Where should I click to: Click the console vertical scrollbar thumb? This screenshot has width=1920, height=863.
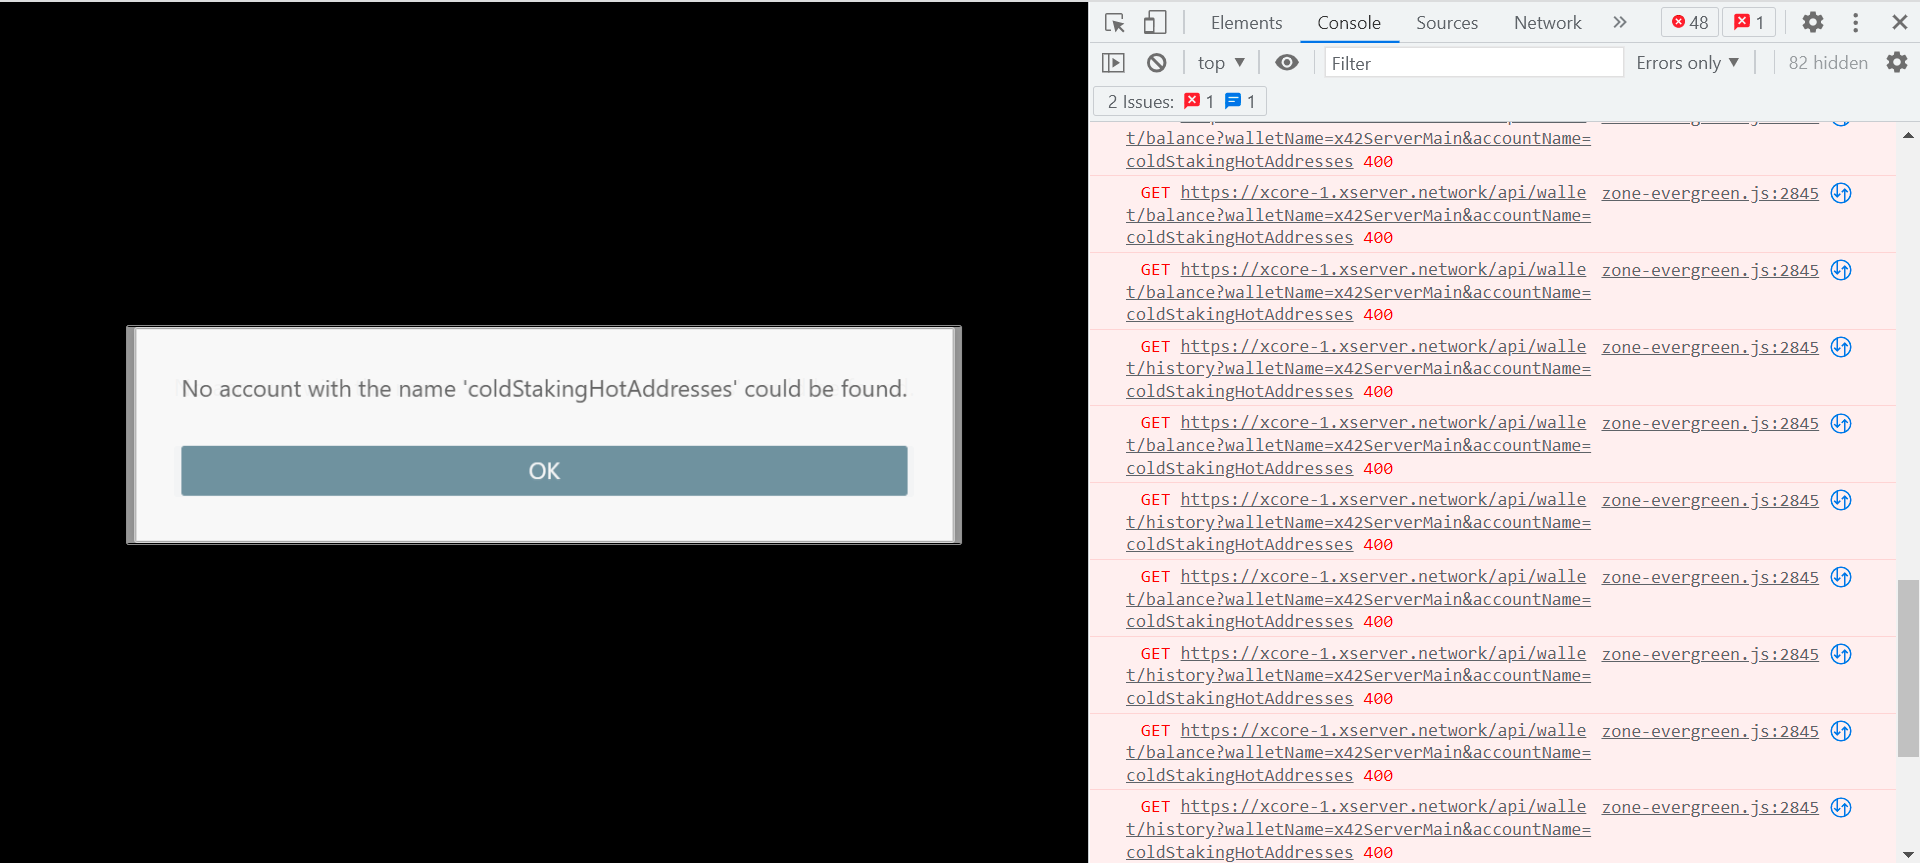(x=1908, y=668)
